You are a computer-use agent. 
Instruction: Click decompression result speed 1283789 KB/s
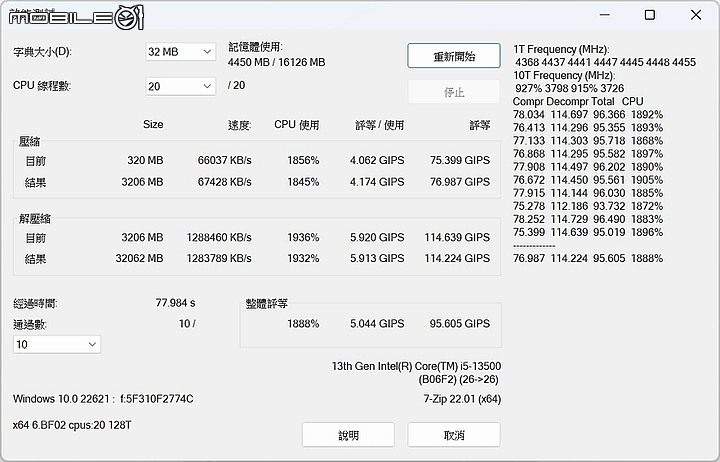[219, 259]
